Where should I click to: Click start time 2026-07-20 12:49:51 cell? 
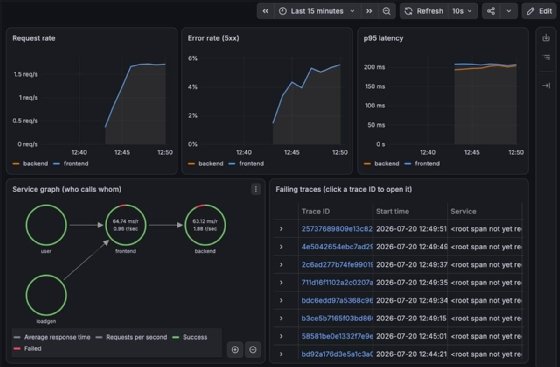point(411,229)
